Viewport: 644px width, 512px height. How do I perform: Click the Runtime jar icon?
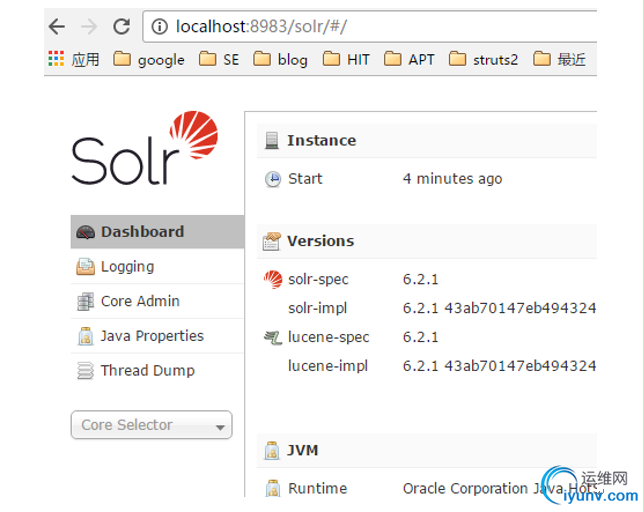[x=273, y=489]
